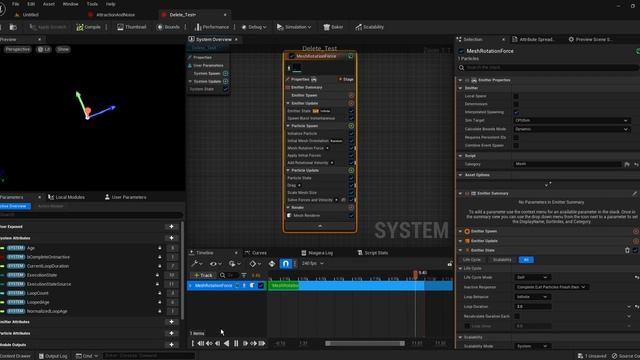Toggle the Interpolated Spawning checkbox
Viewport: 640px width, 360px height.
(x=516, y=112)
